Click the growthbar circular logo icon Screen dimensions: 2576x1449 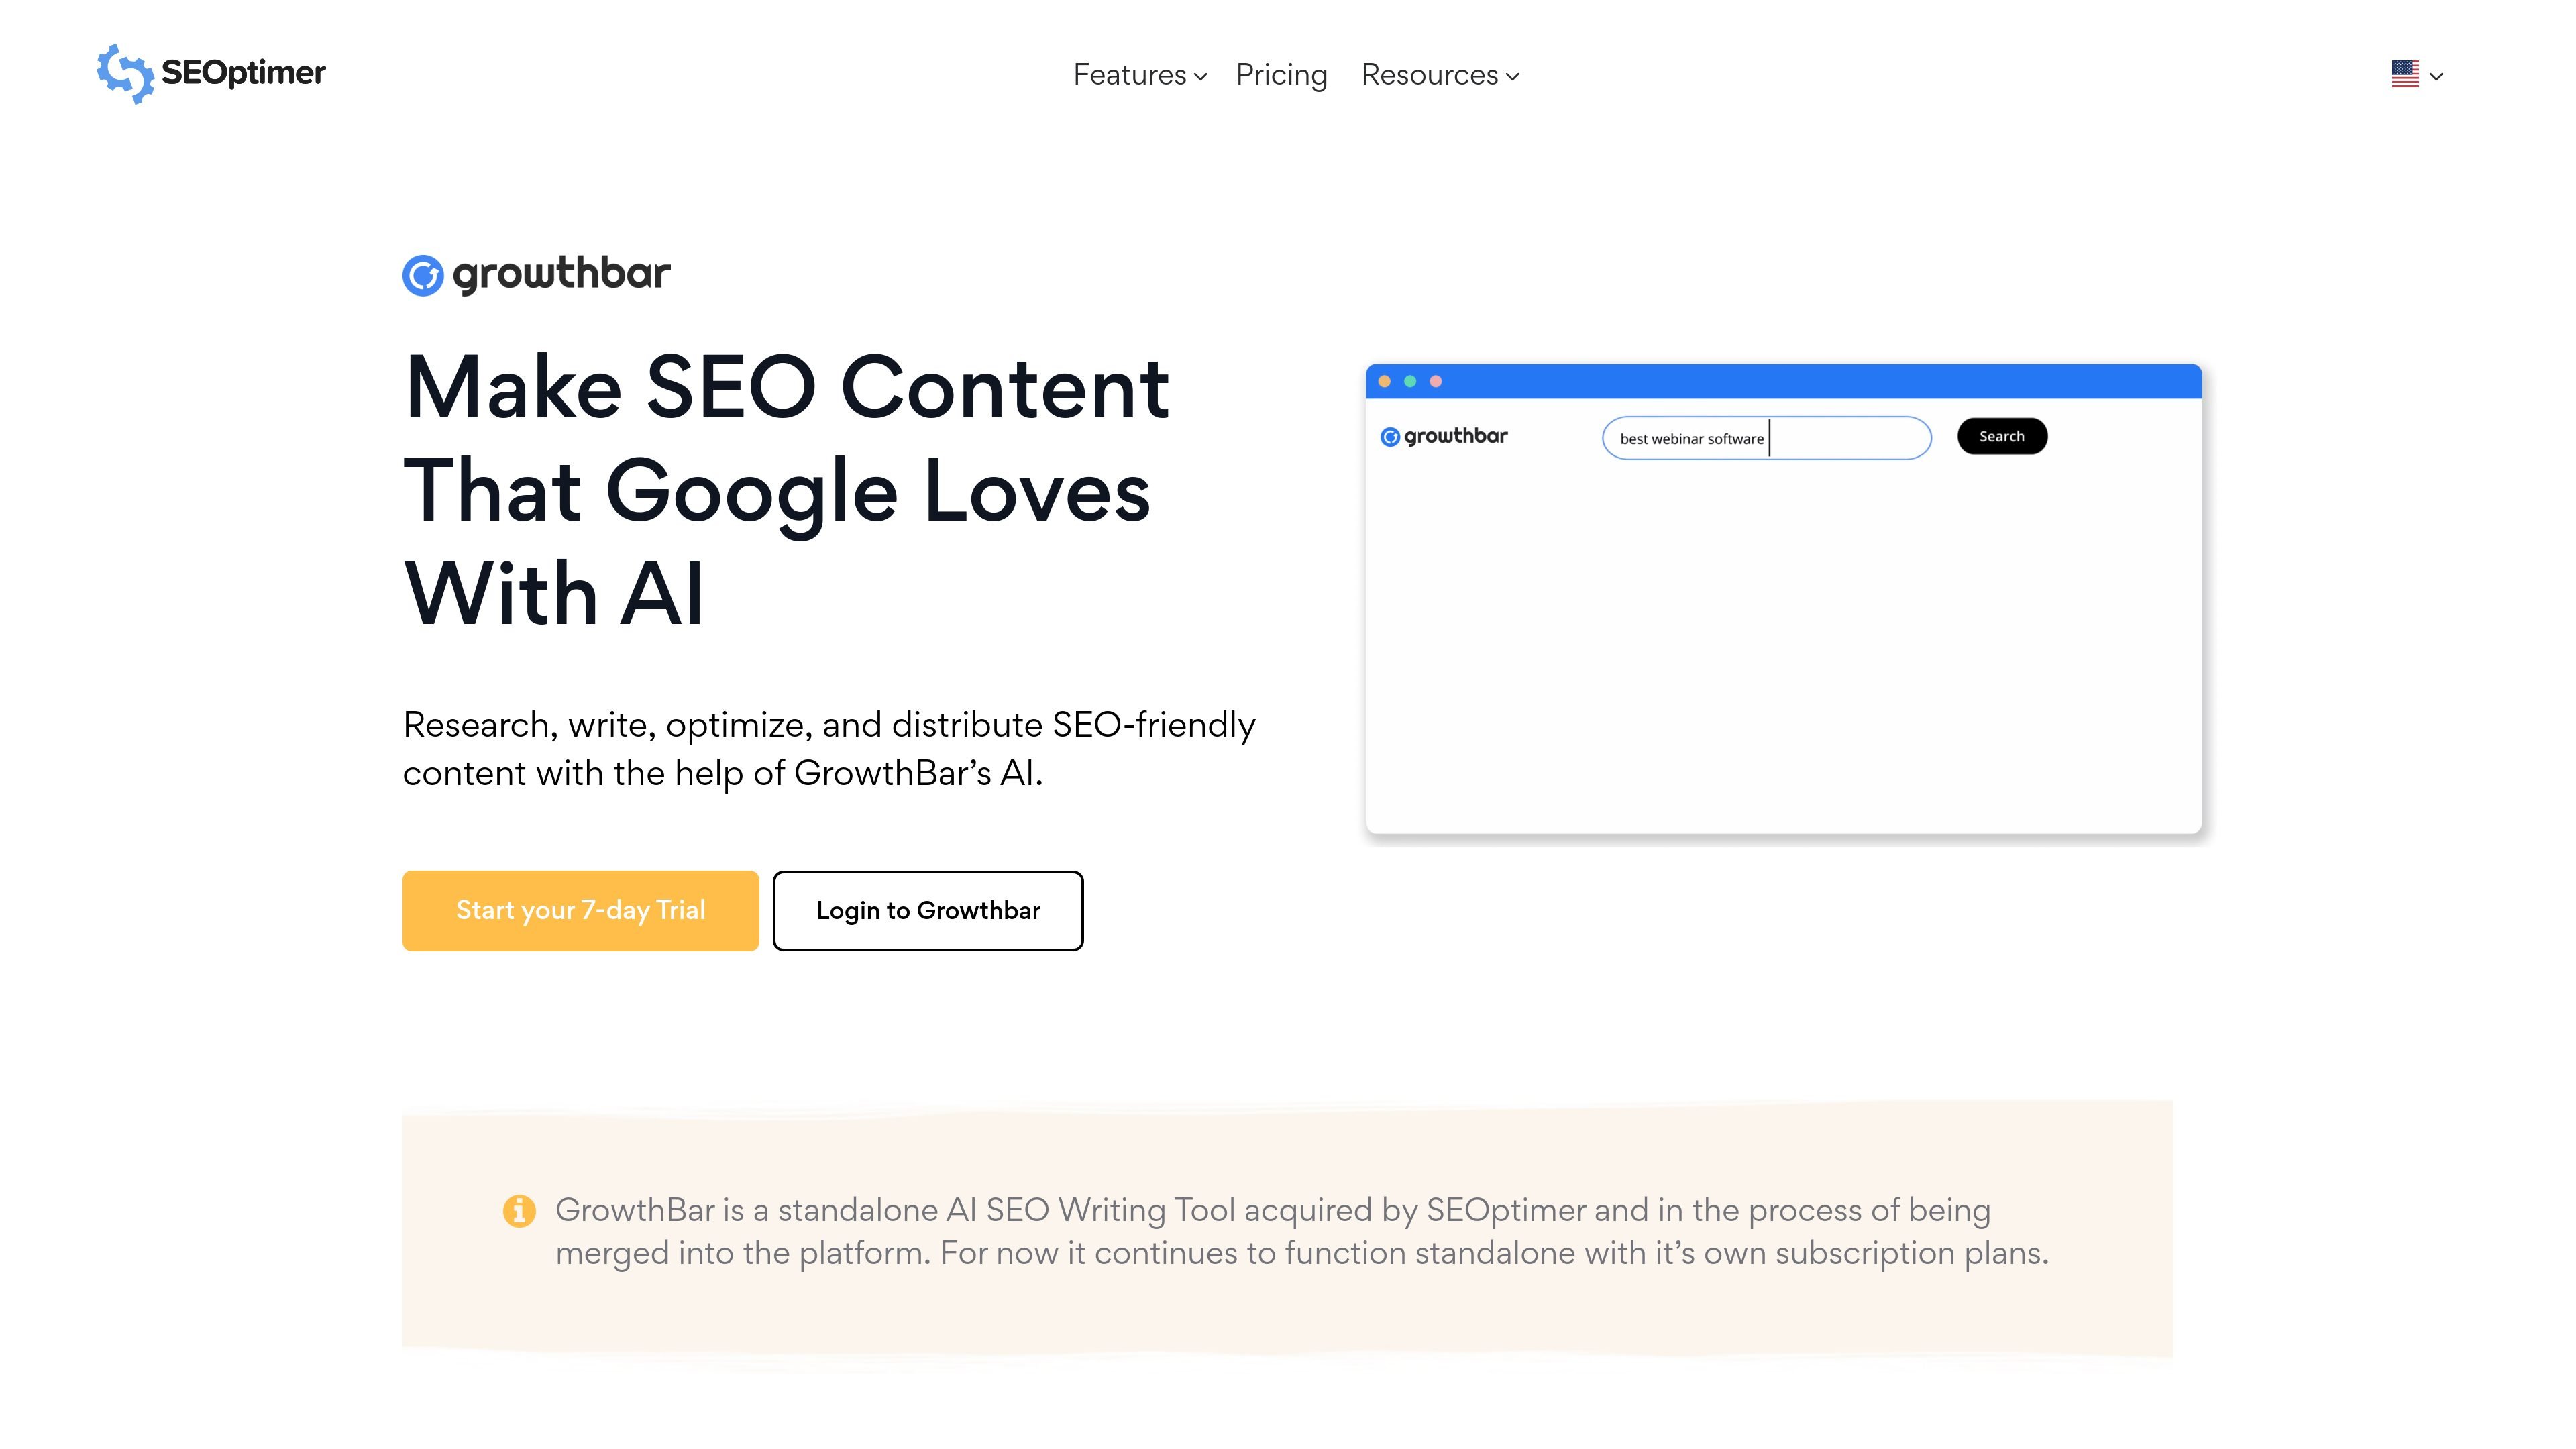click(423, 276)
